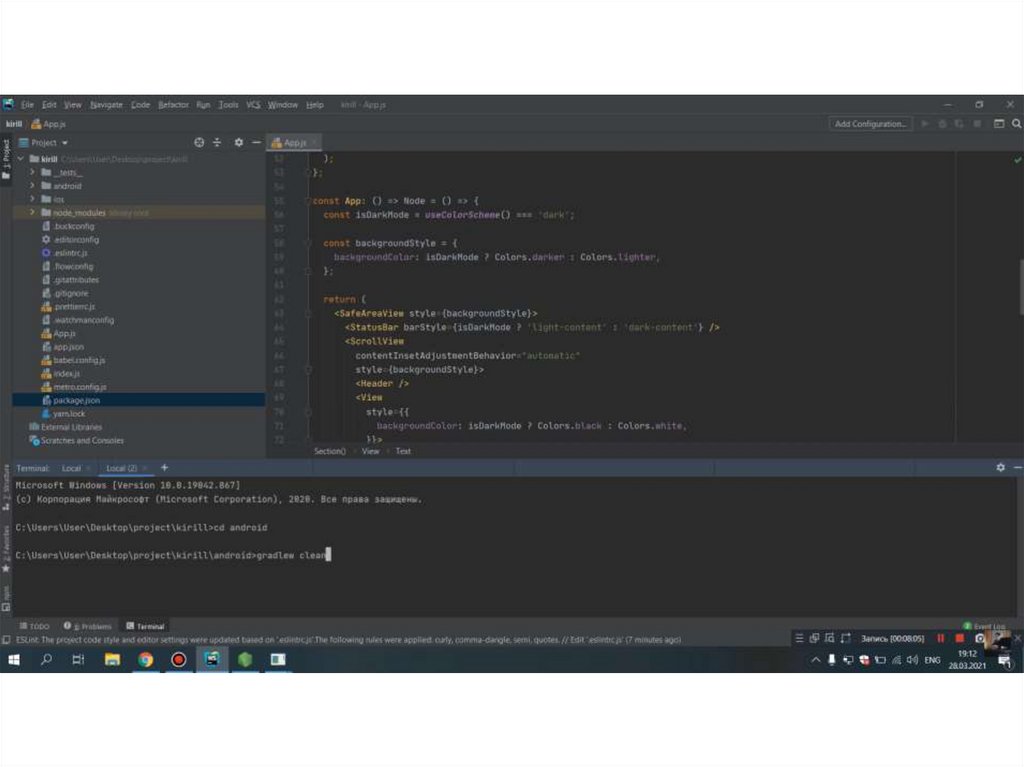Expand the ios folder
The image size is (1024, 767).
(32, 199)
